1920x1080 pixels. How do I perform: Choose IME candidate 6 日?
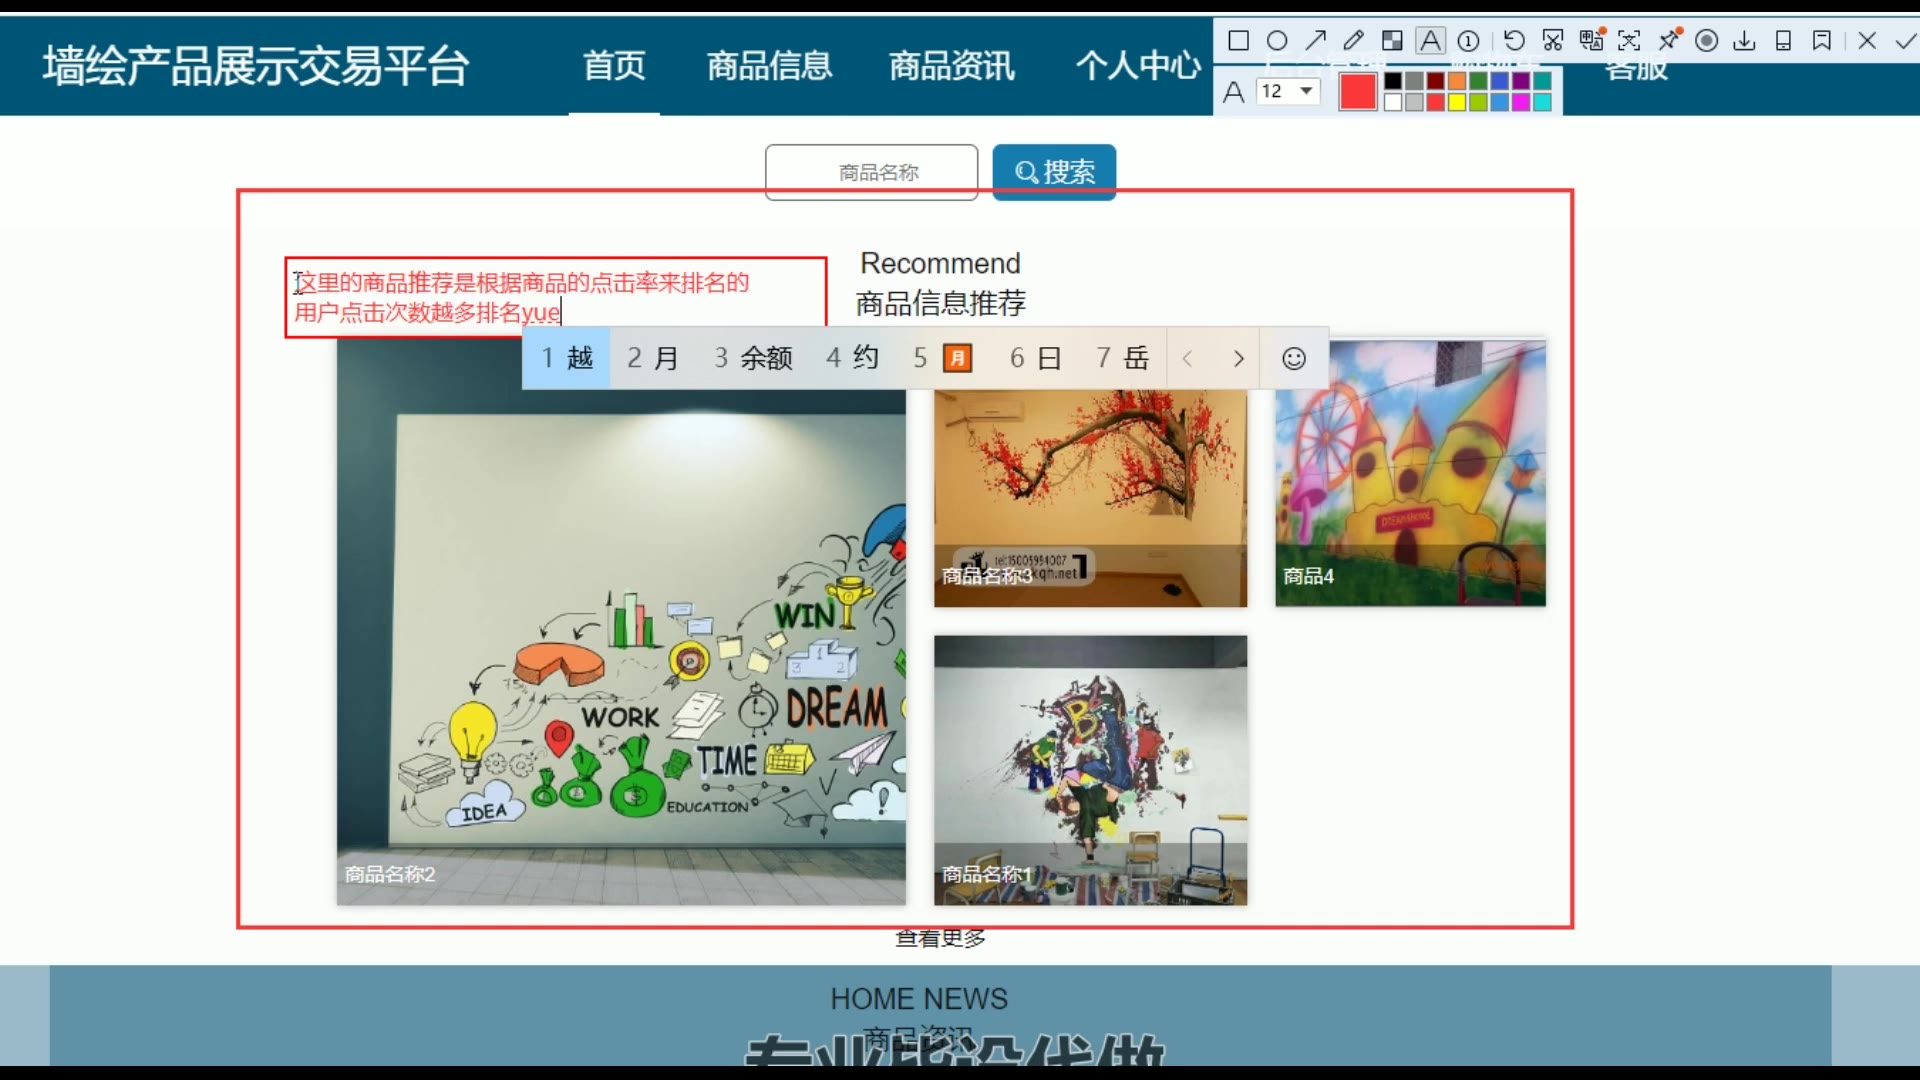1035,358
